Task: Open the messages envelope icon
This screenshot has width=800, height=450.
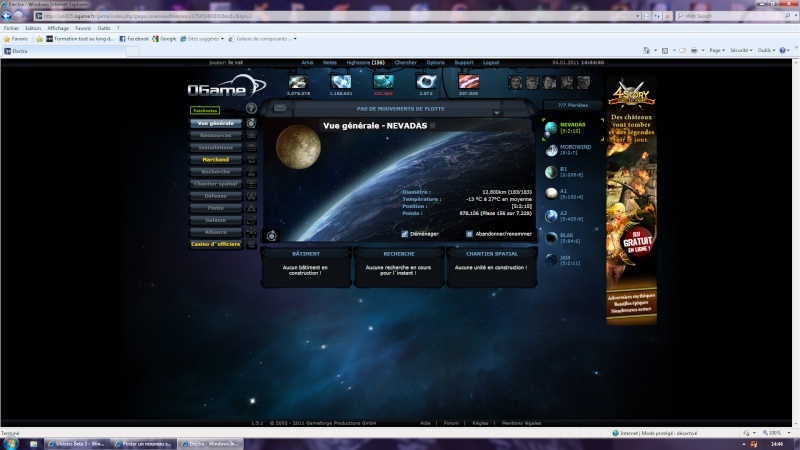Action: click(280, 108)
